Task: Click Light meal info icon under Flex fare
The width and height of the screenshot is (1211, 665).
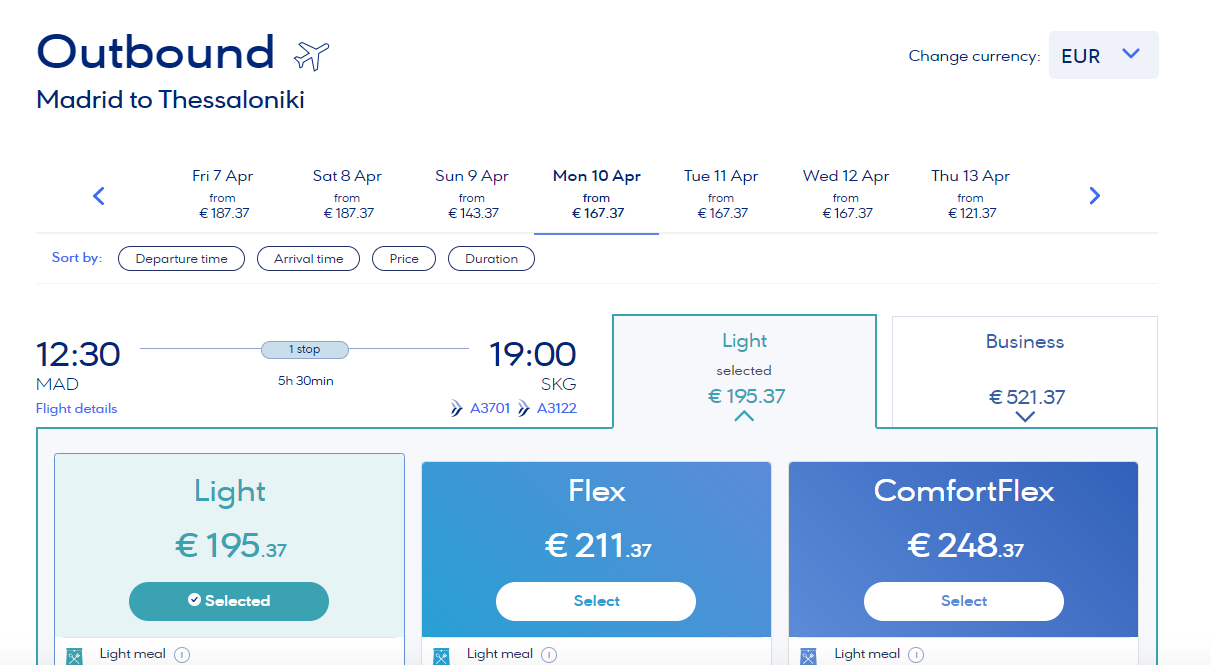Action: tap(549, 655)
